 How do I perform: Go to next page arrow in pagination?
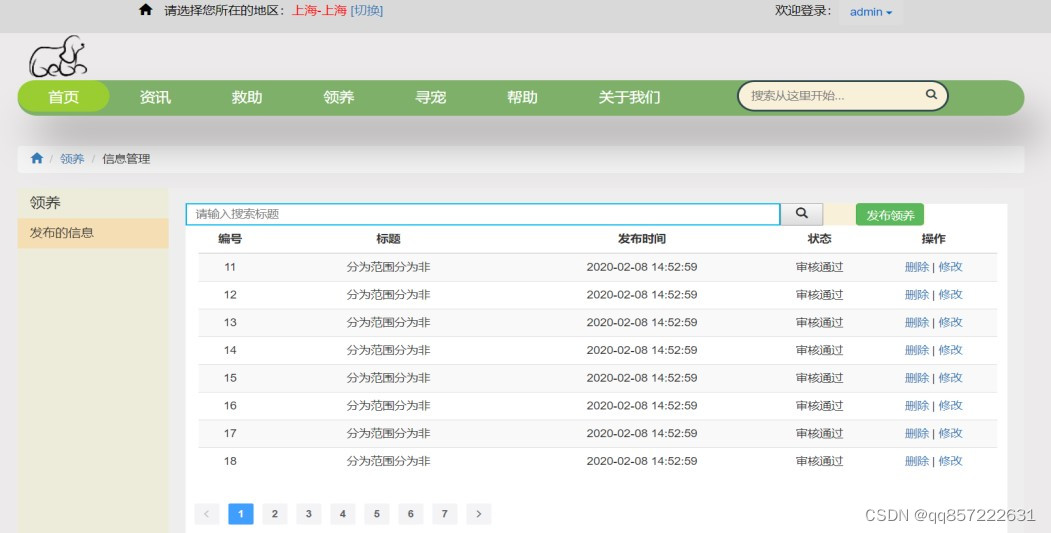click(479, 514)
